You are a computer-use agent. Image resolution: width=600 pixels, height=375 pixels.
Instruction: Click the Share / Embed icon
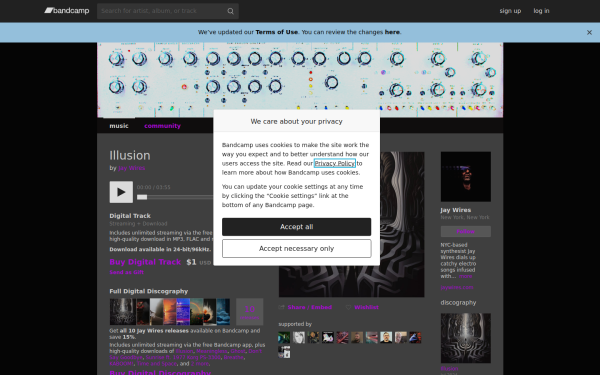point(282,307)
